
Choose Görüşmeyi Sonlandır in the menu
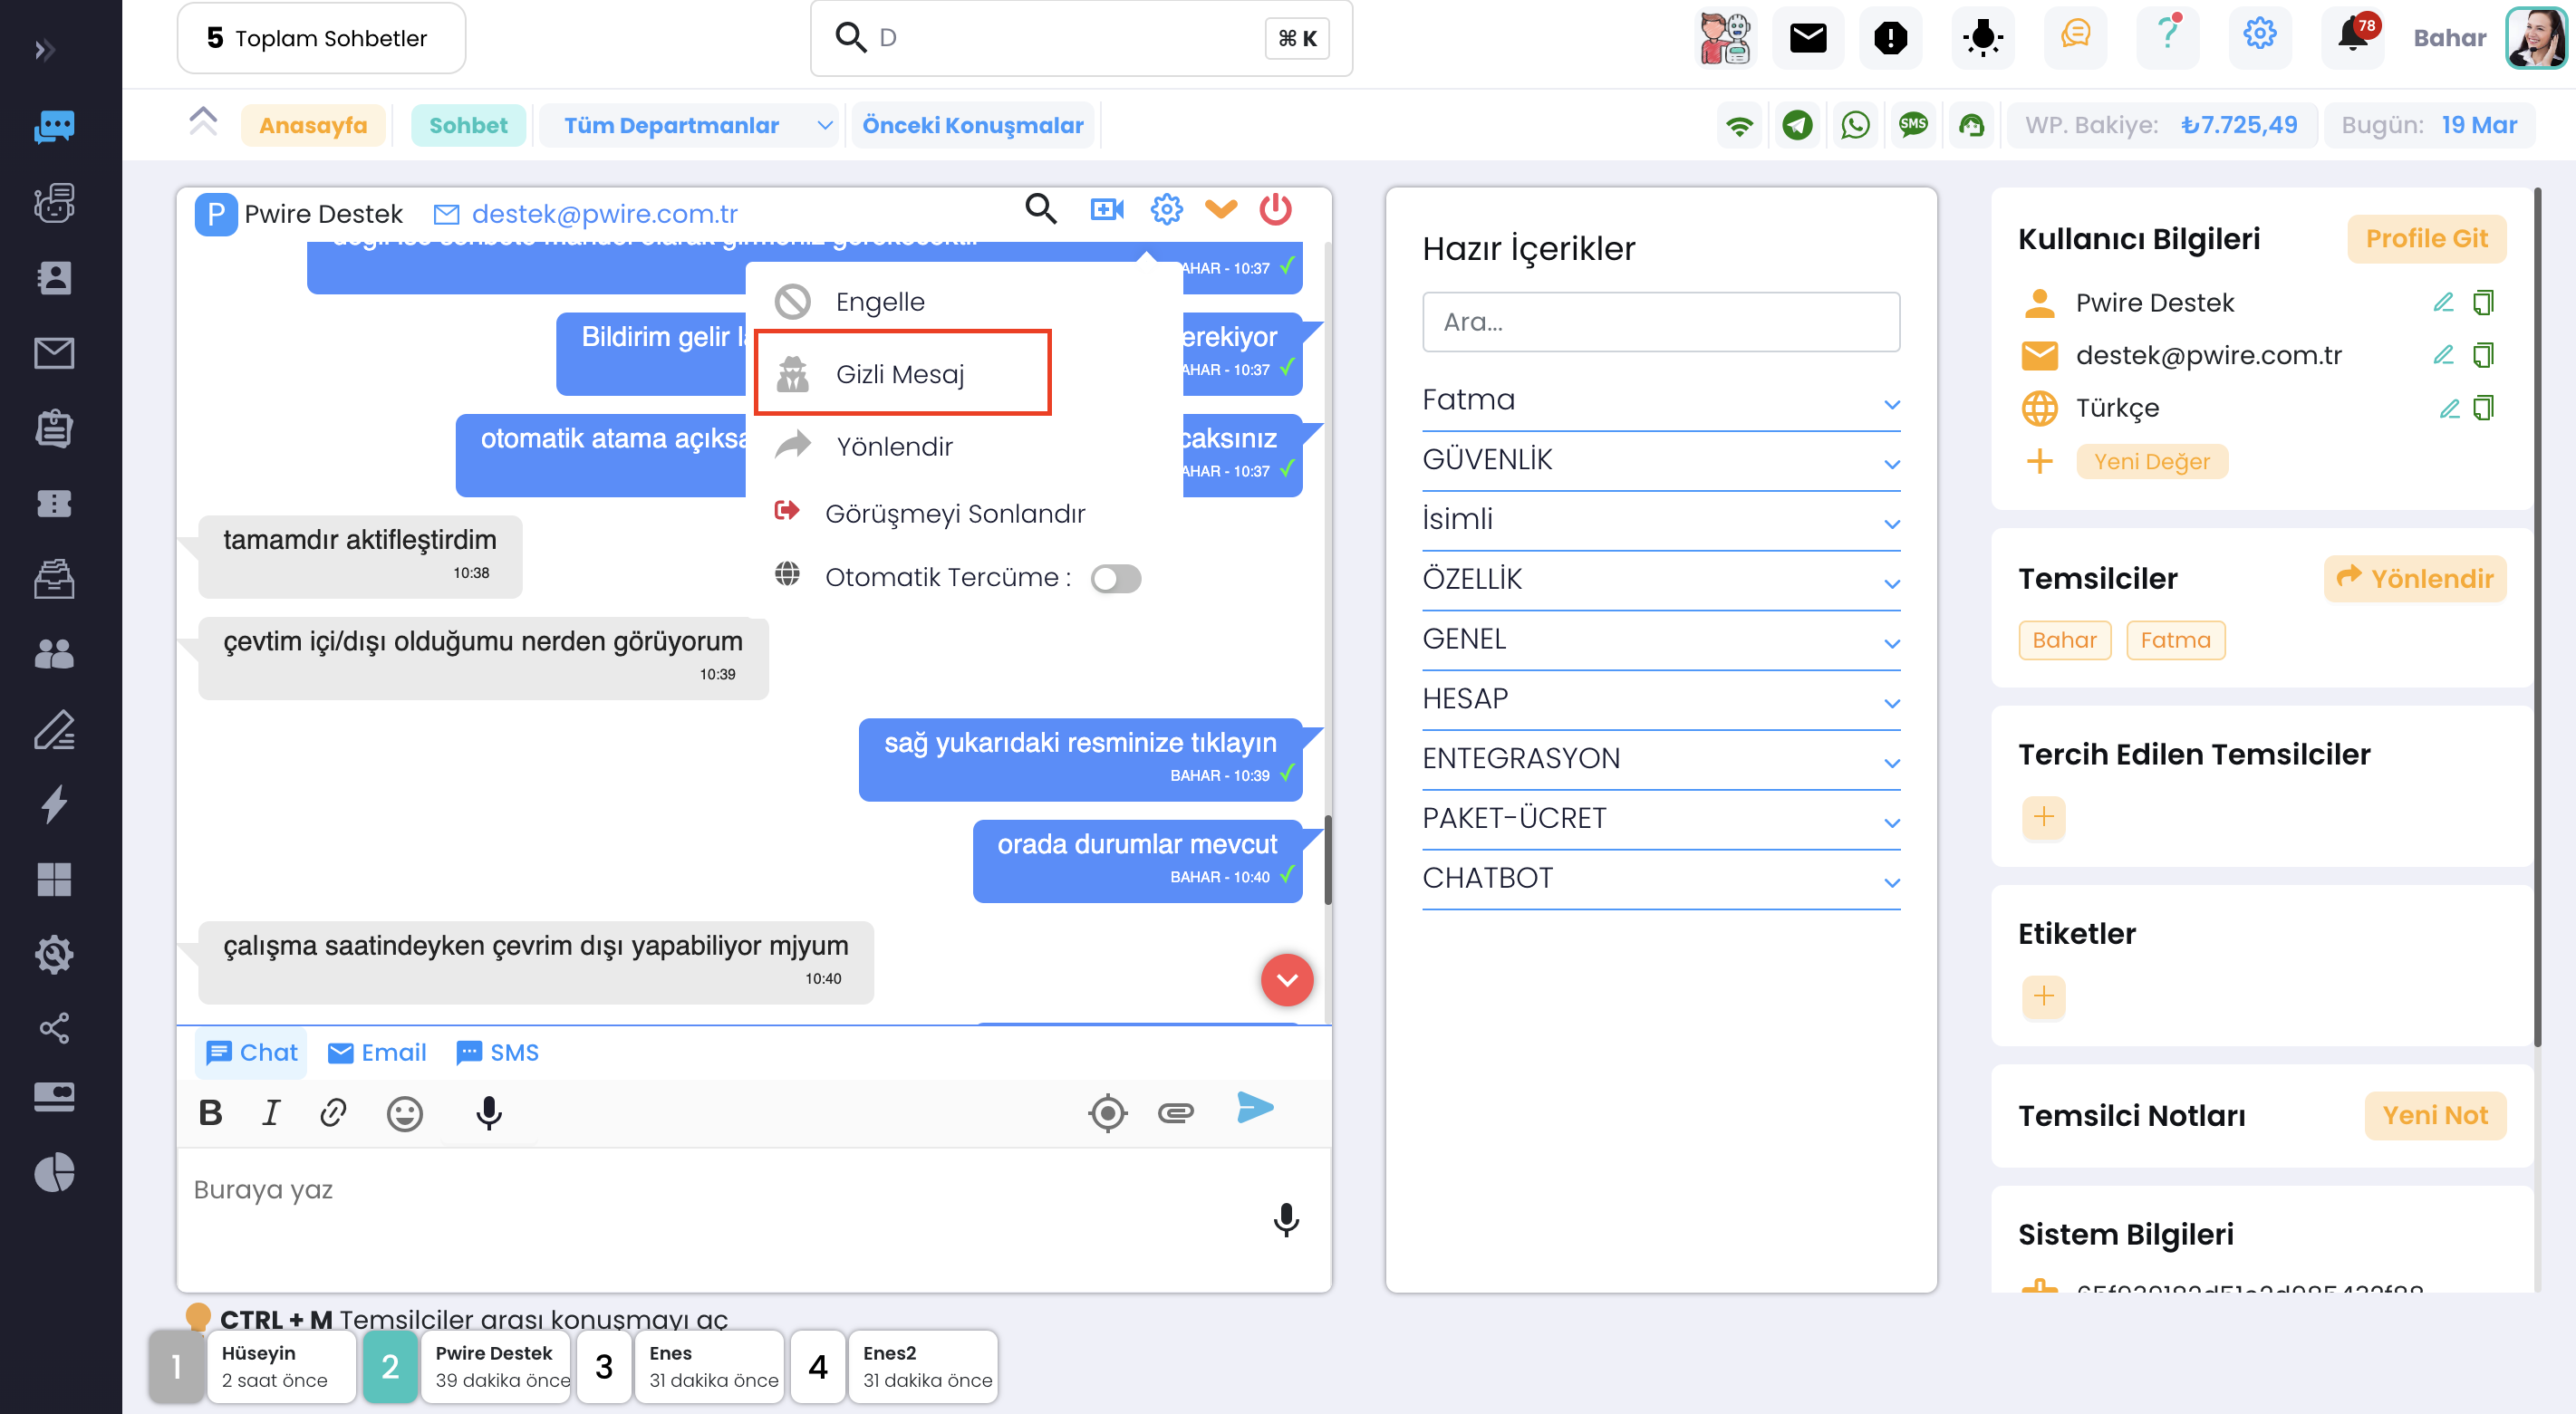coord(954,513)
